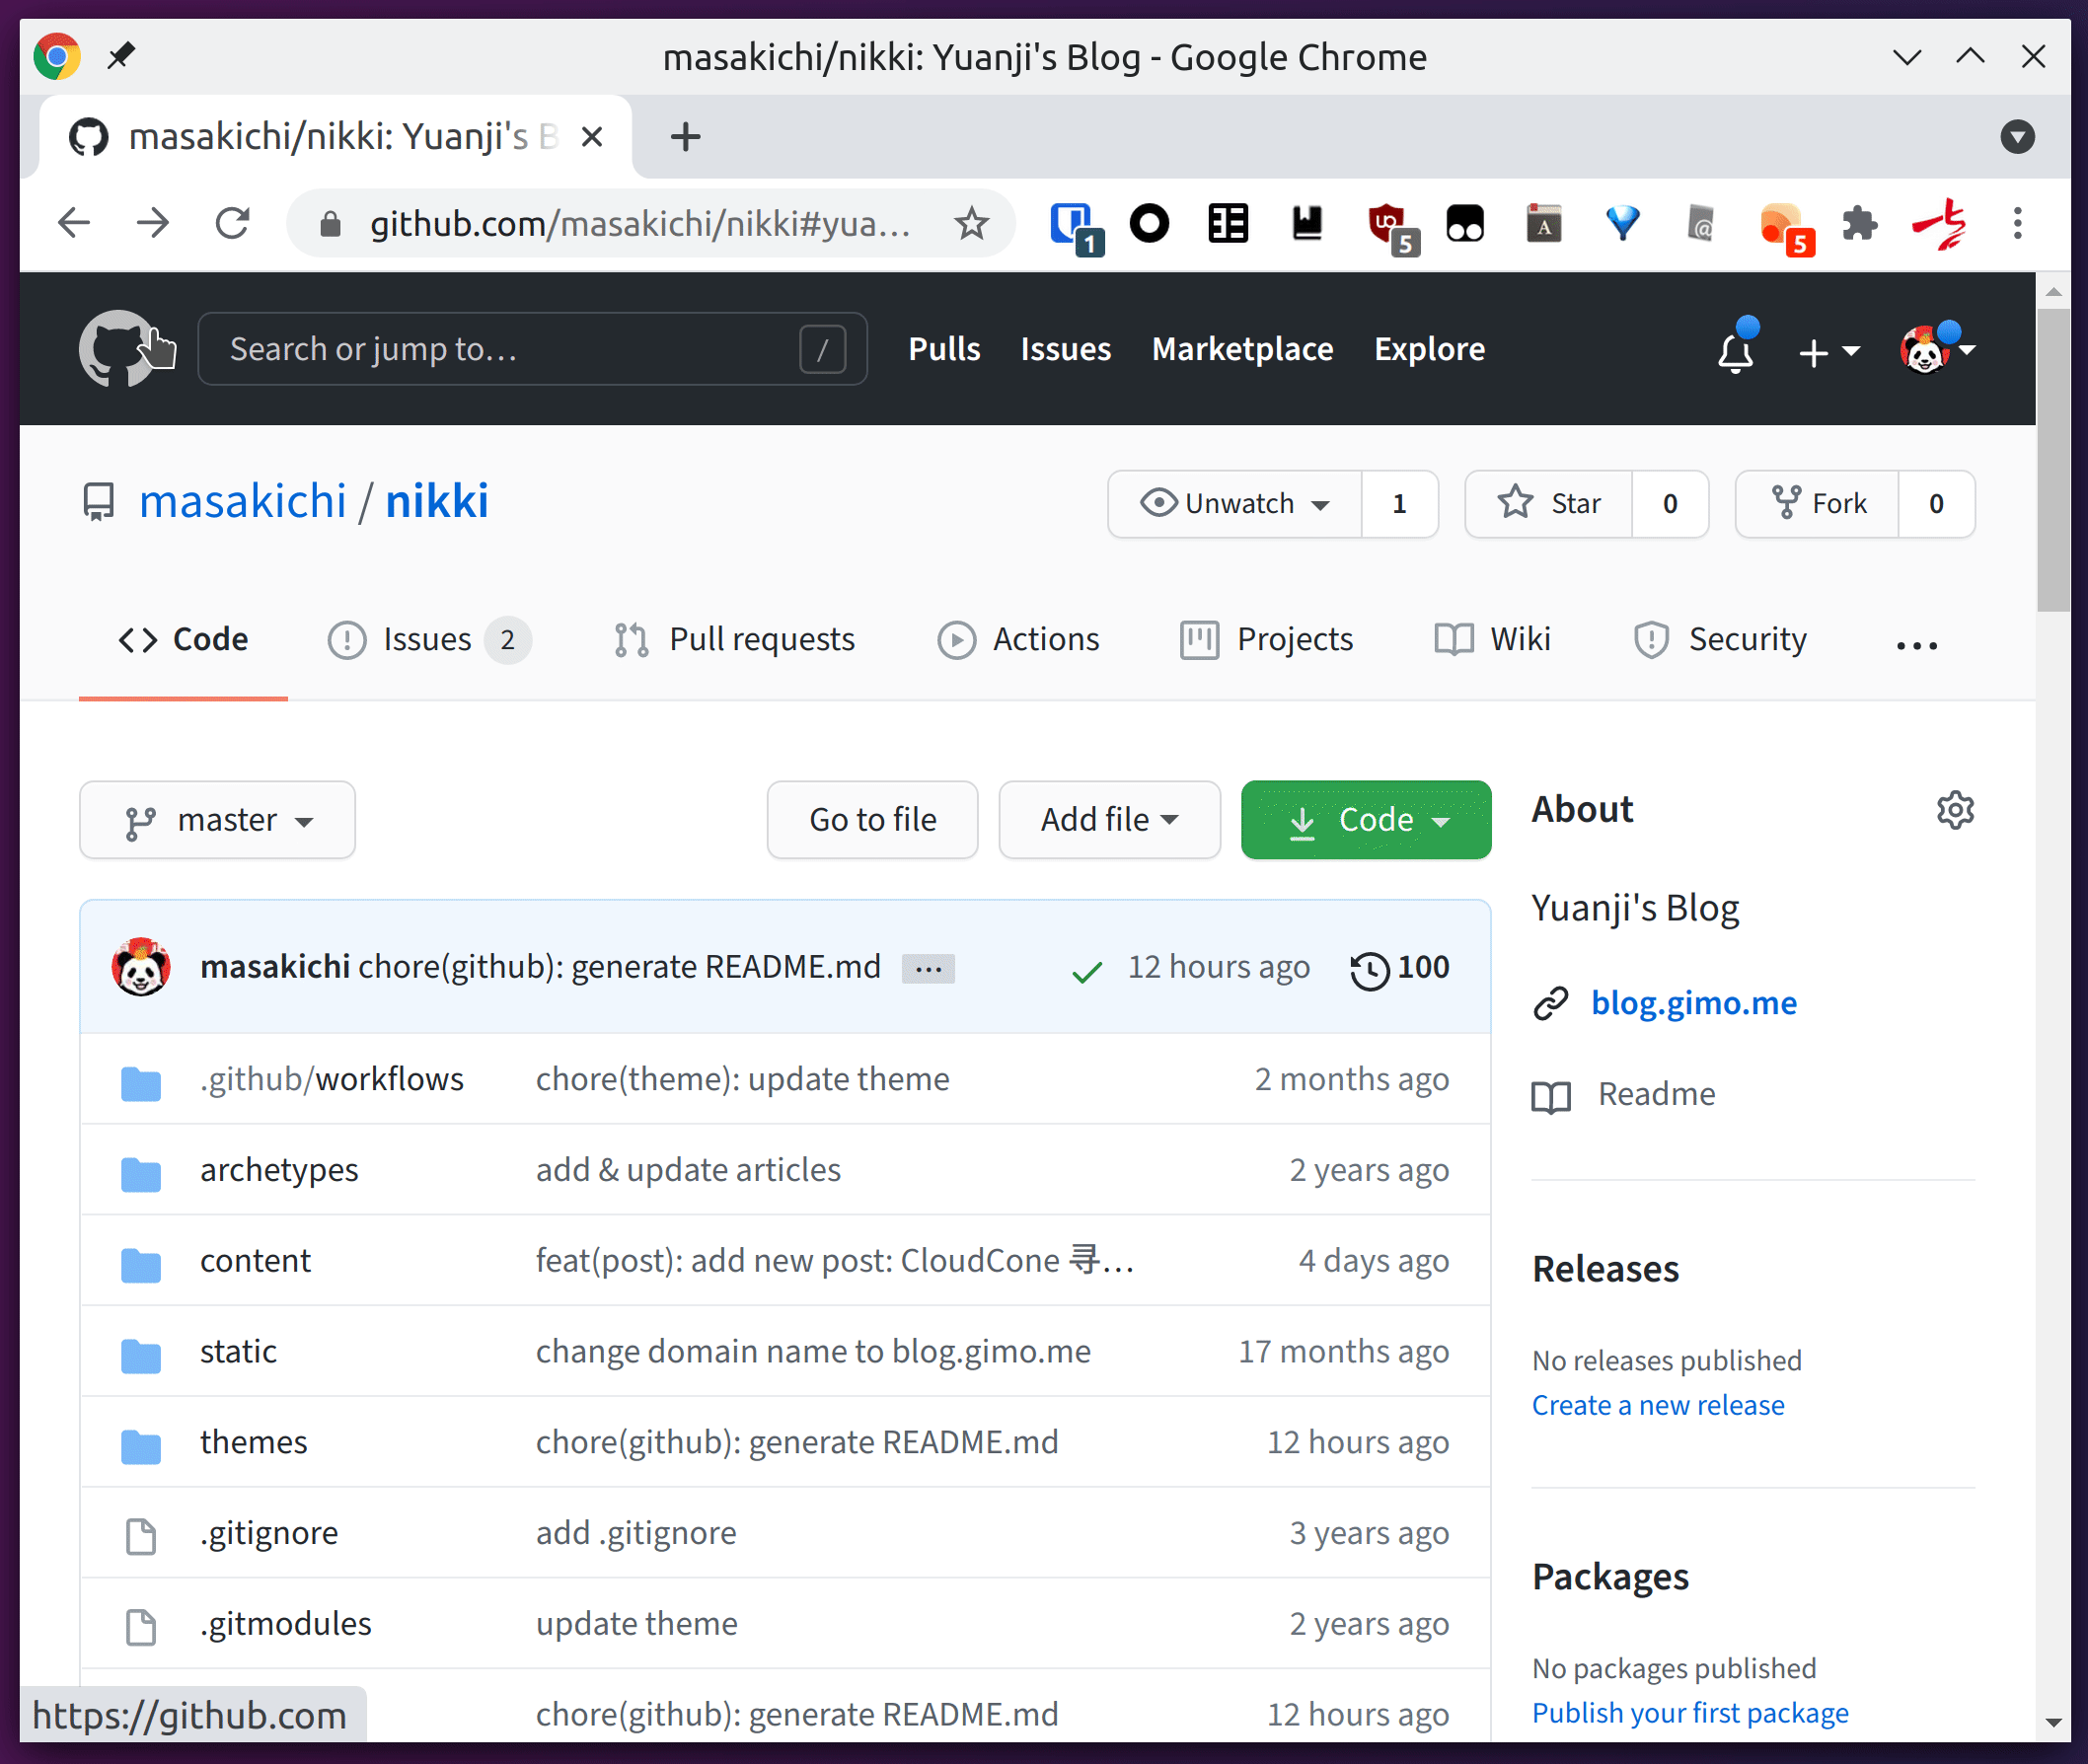Open the notifications bell
The image size is (2088, 1764).
(1735, 352)
